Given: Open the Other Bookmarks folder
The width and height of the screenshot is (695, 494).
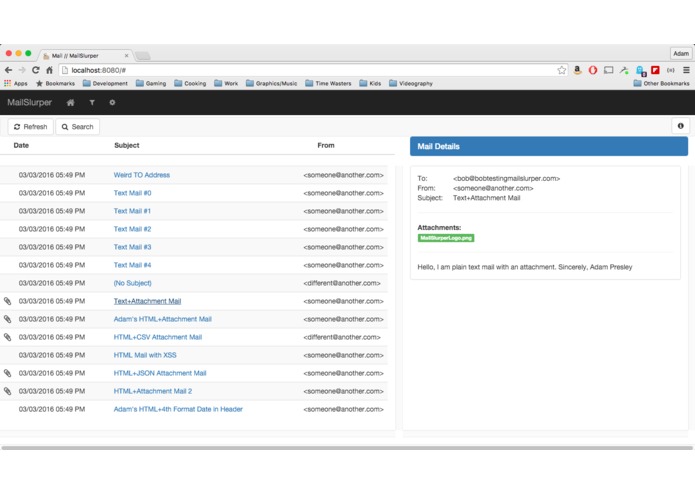Looking at the screenshot, I should coord(661,83).
